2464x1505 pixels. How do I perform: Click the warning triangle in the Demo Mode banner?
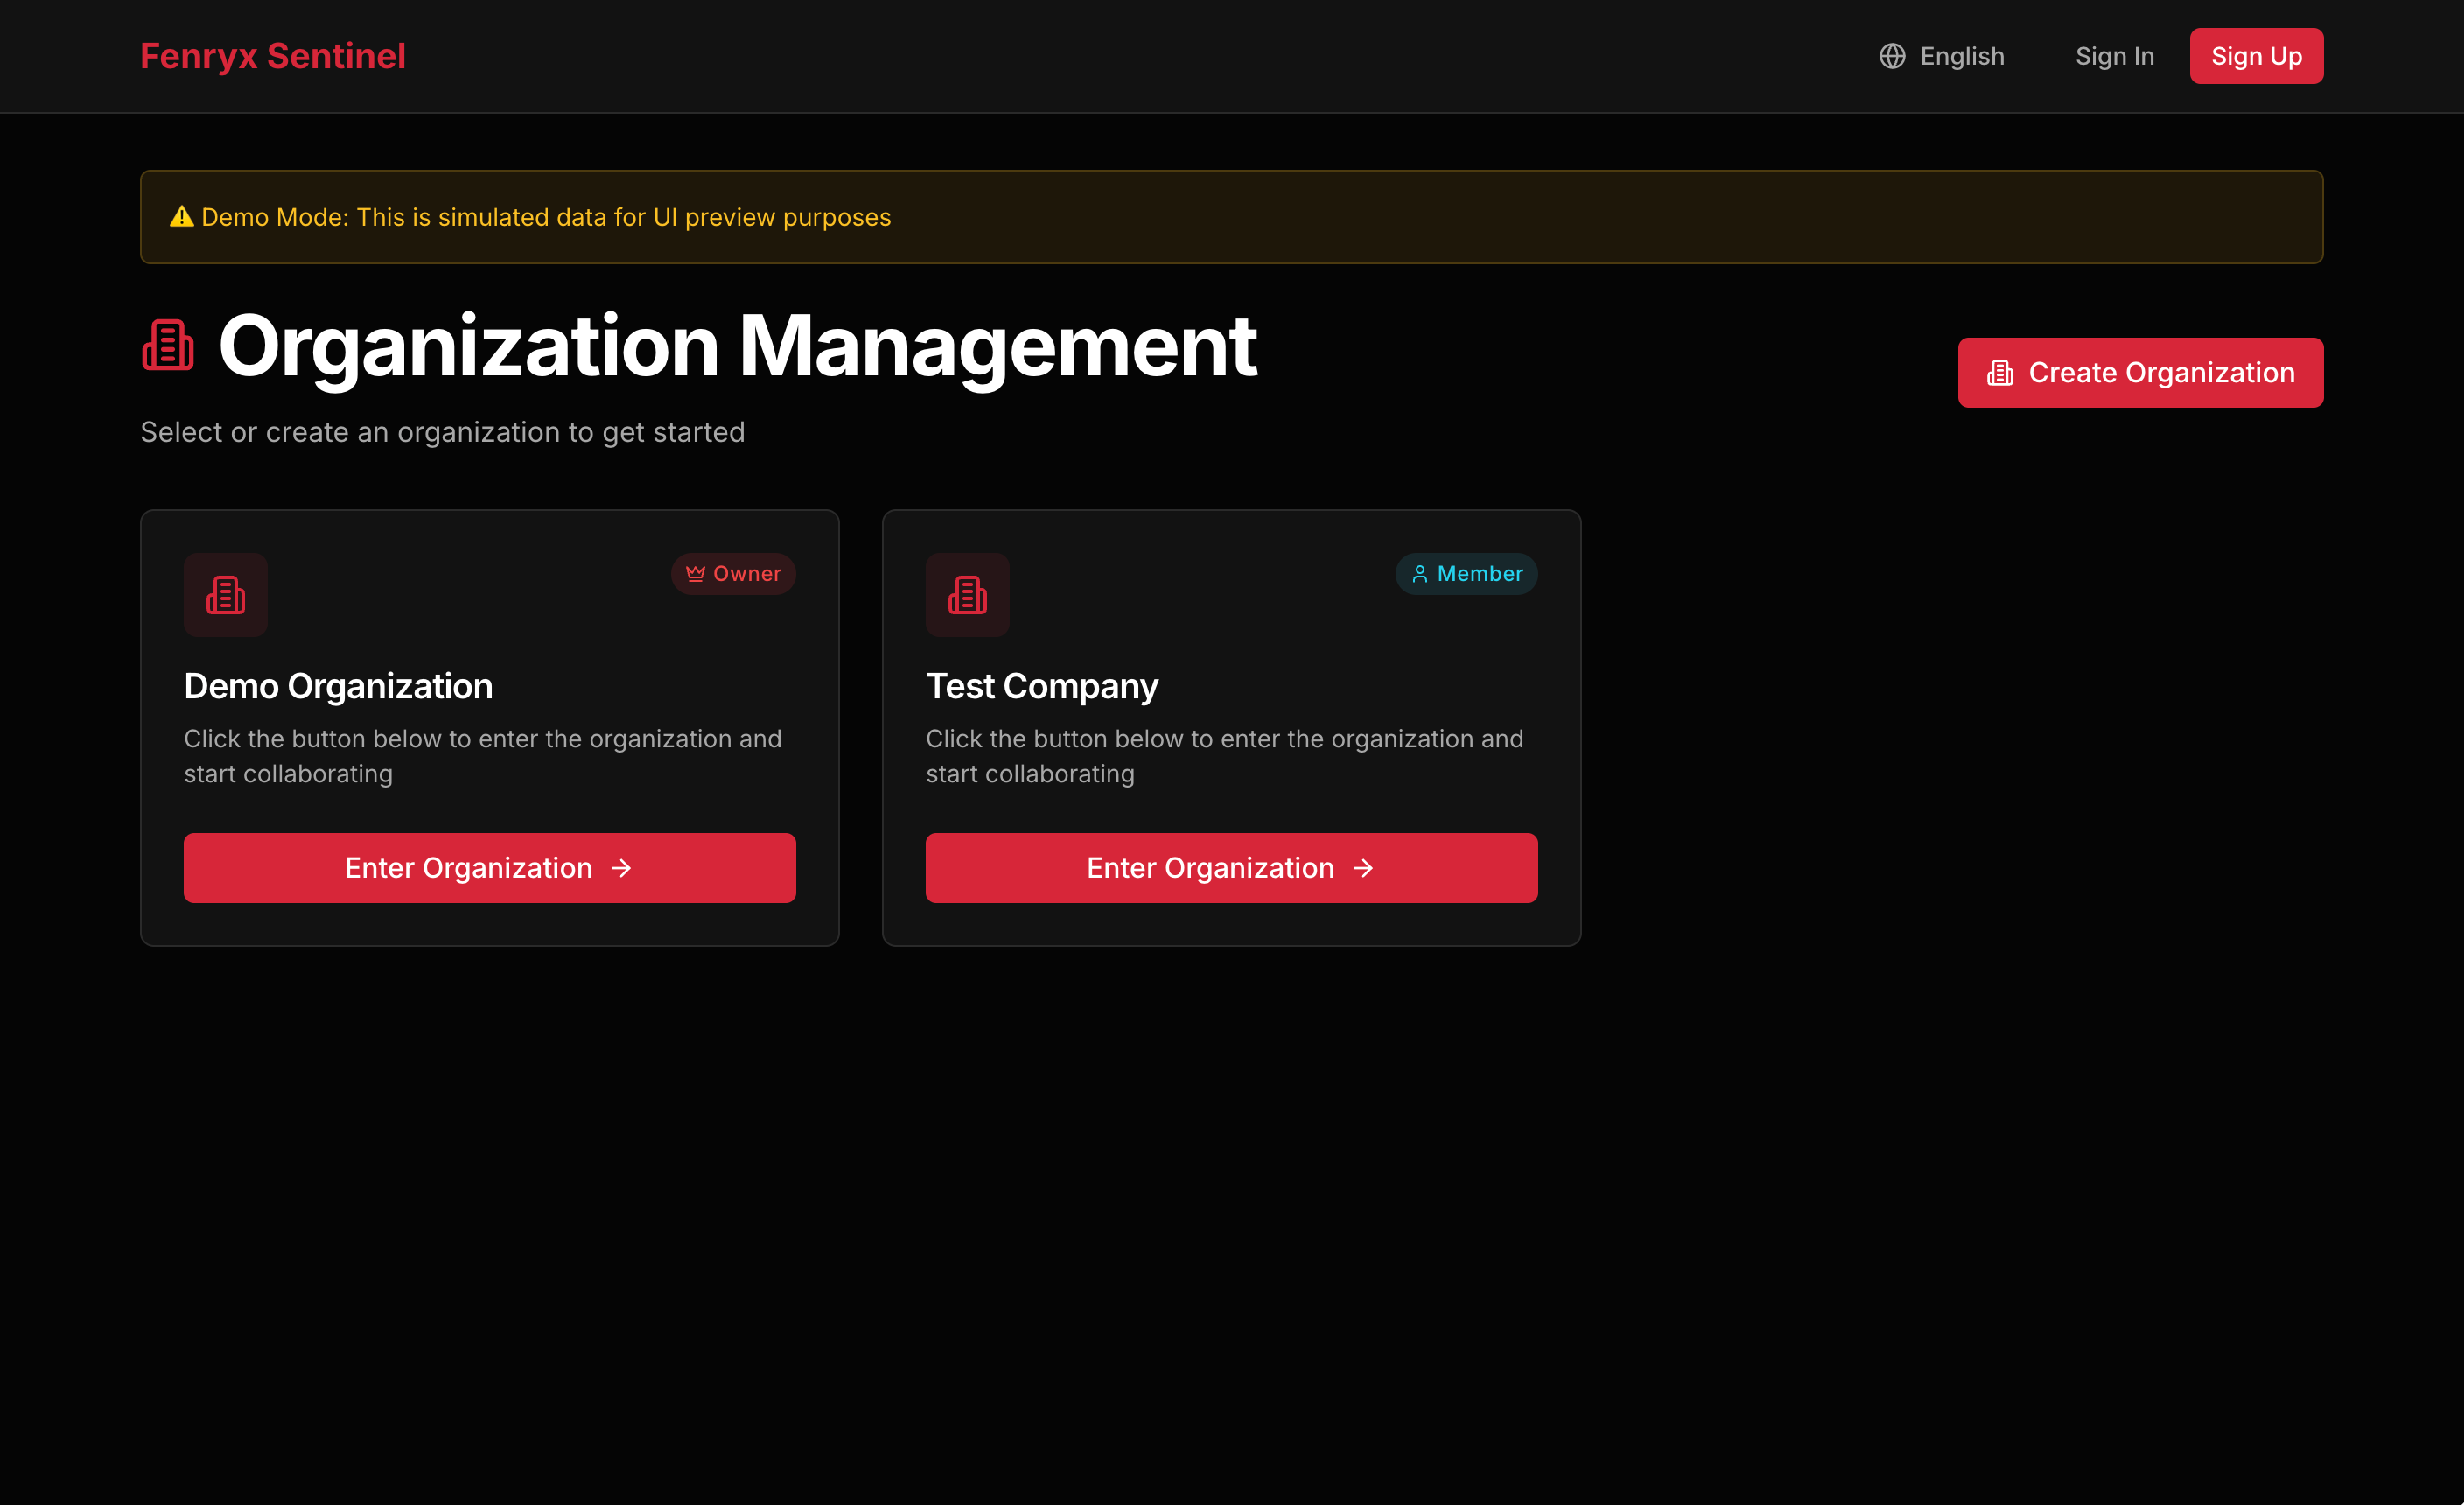182,215
